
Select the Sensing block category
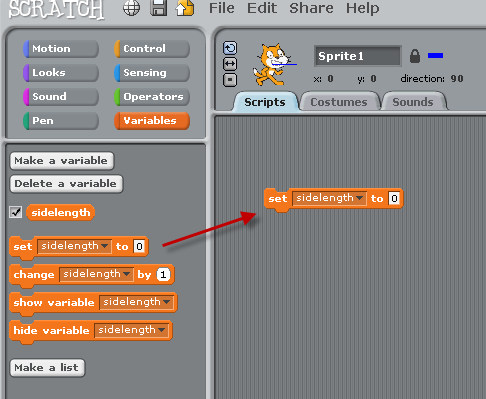(x=152, y=73)
